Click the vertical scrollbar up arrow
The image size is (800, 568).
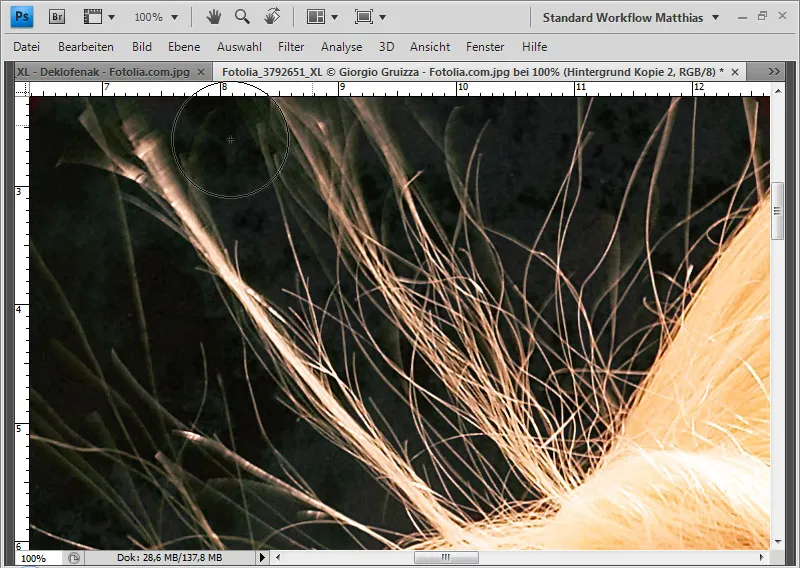(x=778, y=91)
